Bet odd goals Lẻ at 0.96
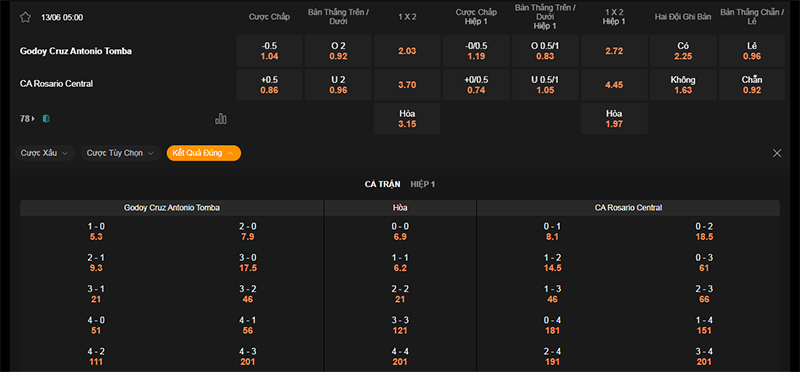This screenshot has width=800, height=372. click(x=752, y=51)
